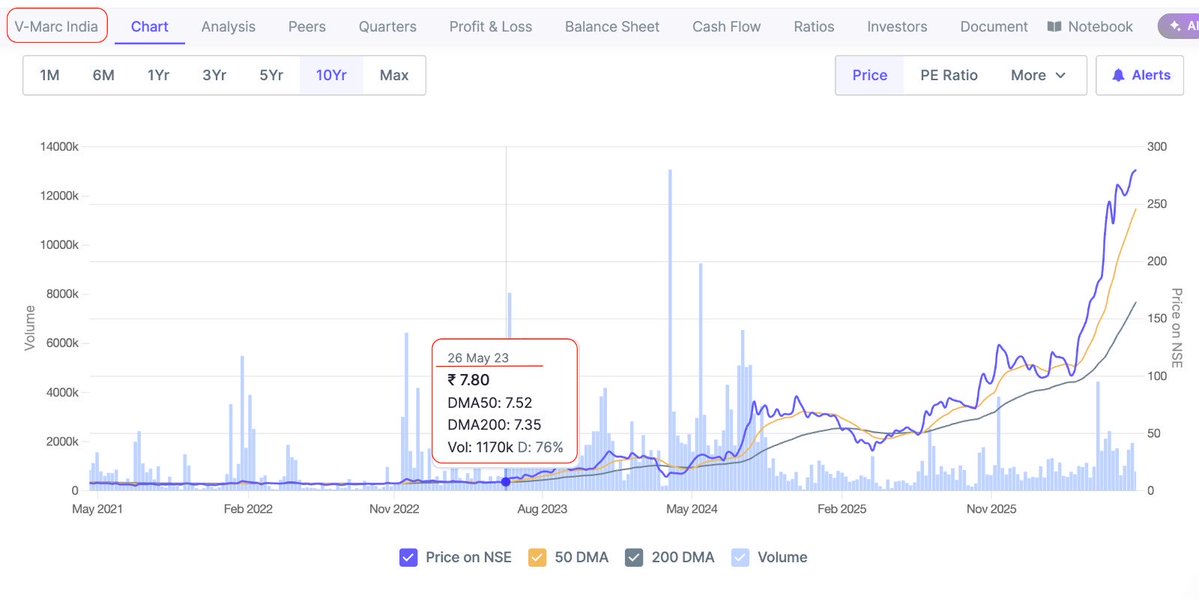Screen dimensions: 1199x599
Task: Open the V-Marc India company link
Action: point(57,27)
